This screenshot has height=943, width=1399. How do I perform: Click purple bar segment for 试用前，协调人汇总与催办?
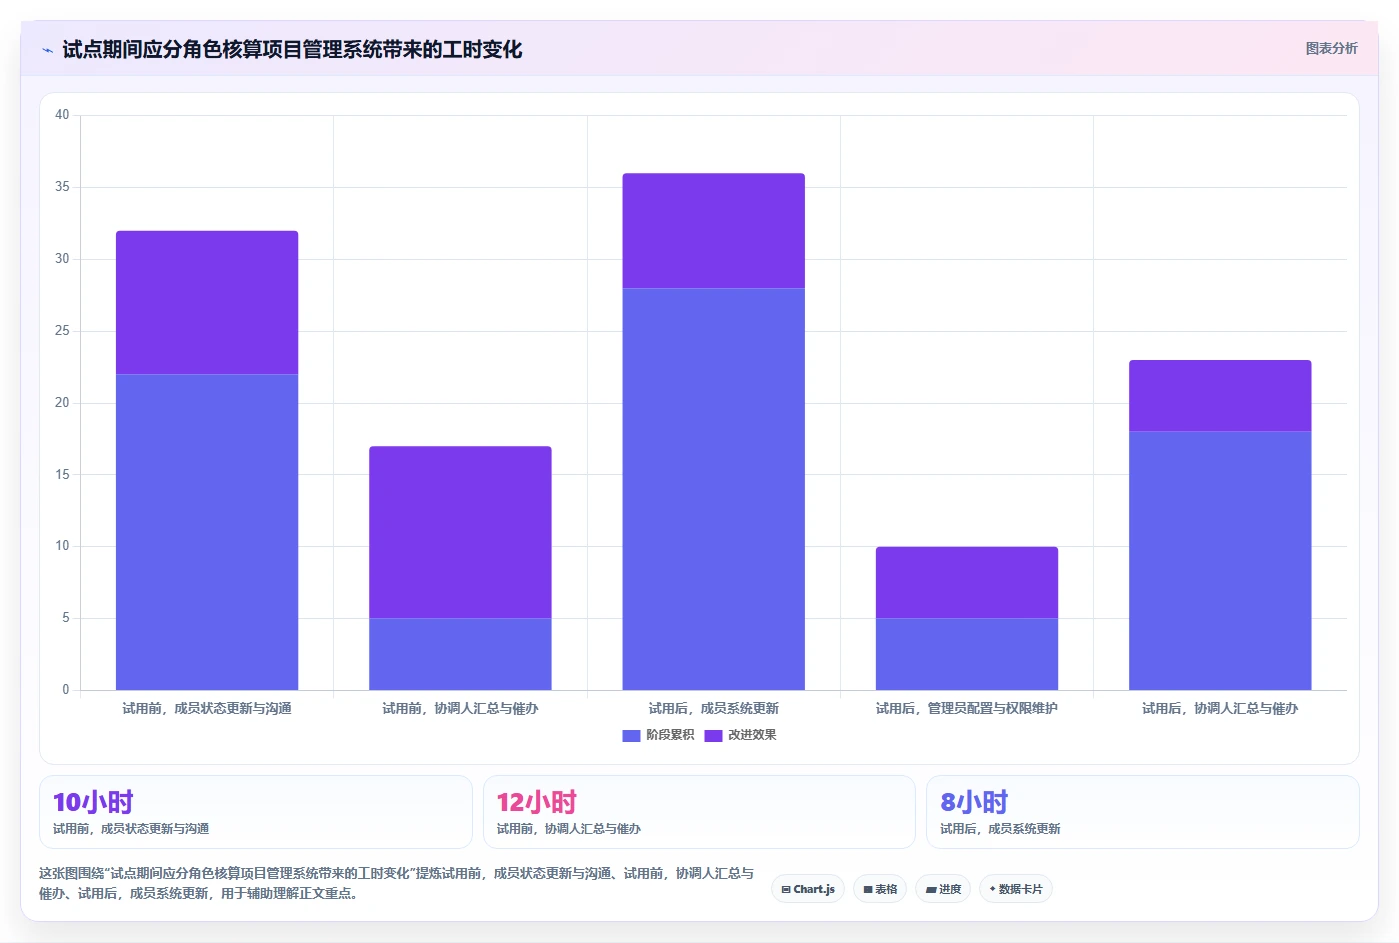460,532
